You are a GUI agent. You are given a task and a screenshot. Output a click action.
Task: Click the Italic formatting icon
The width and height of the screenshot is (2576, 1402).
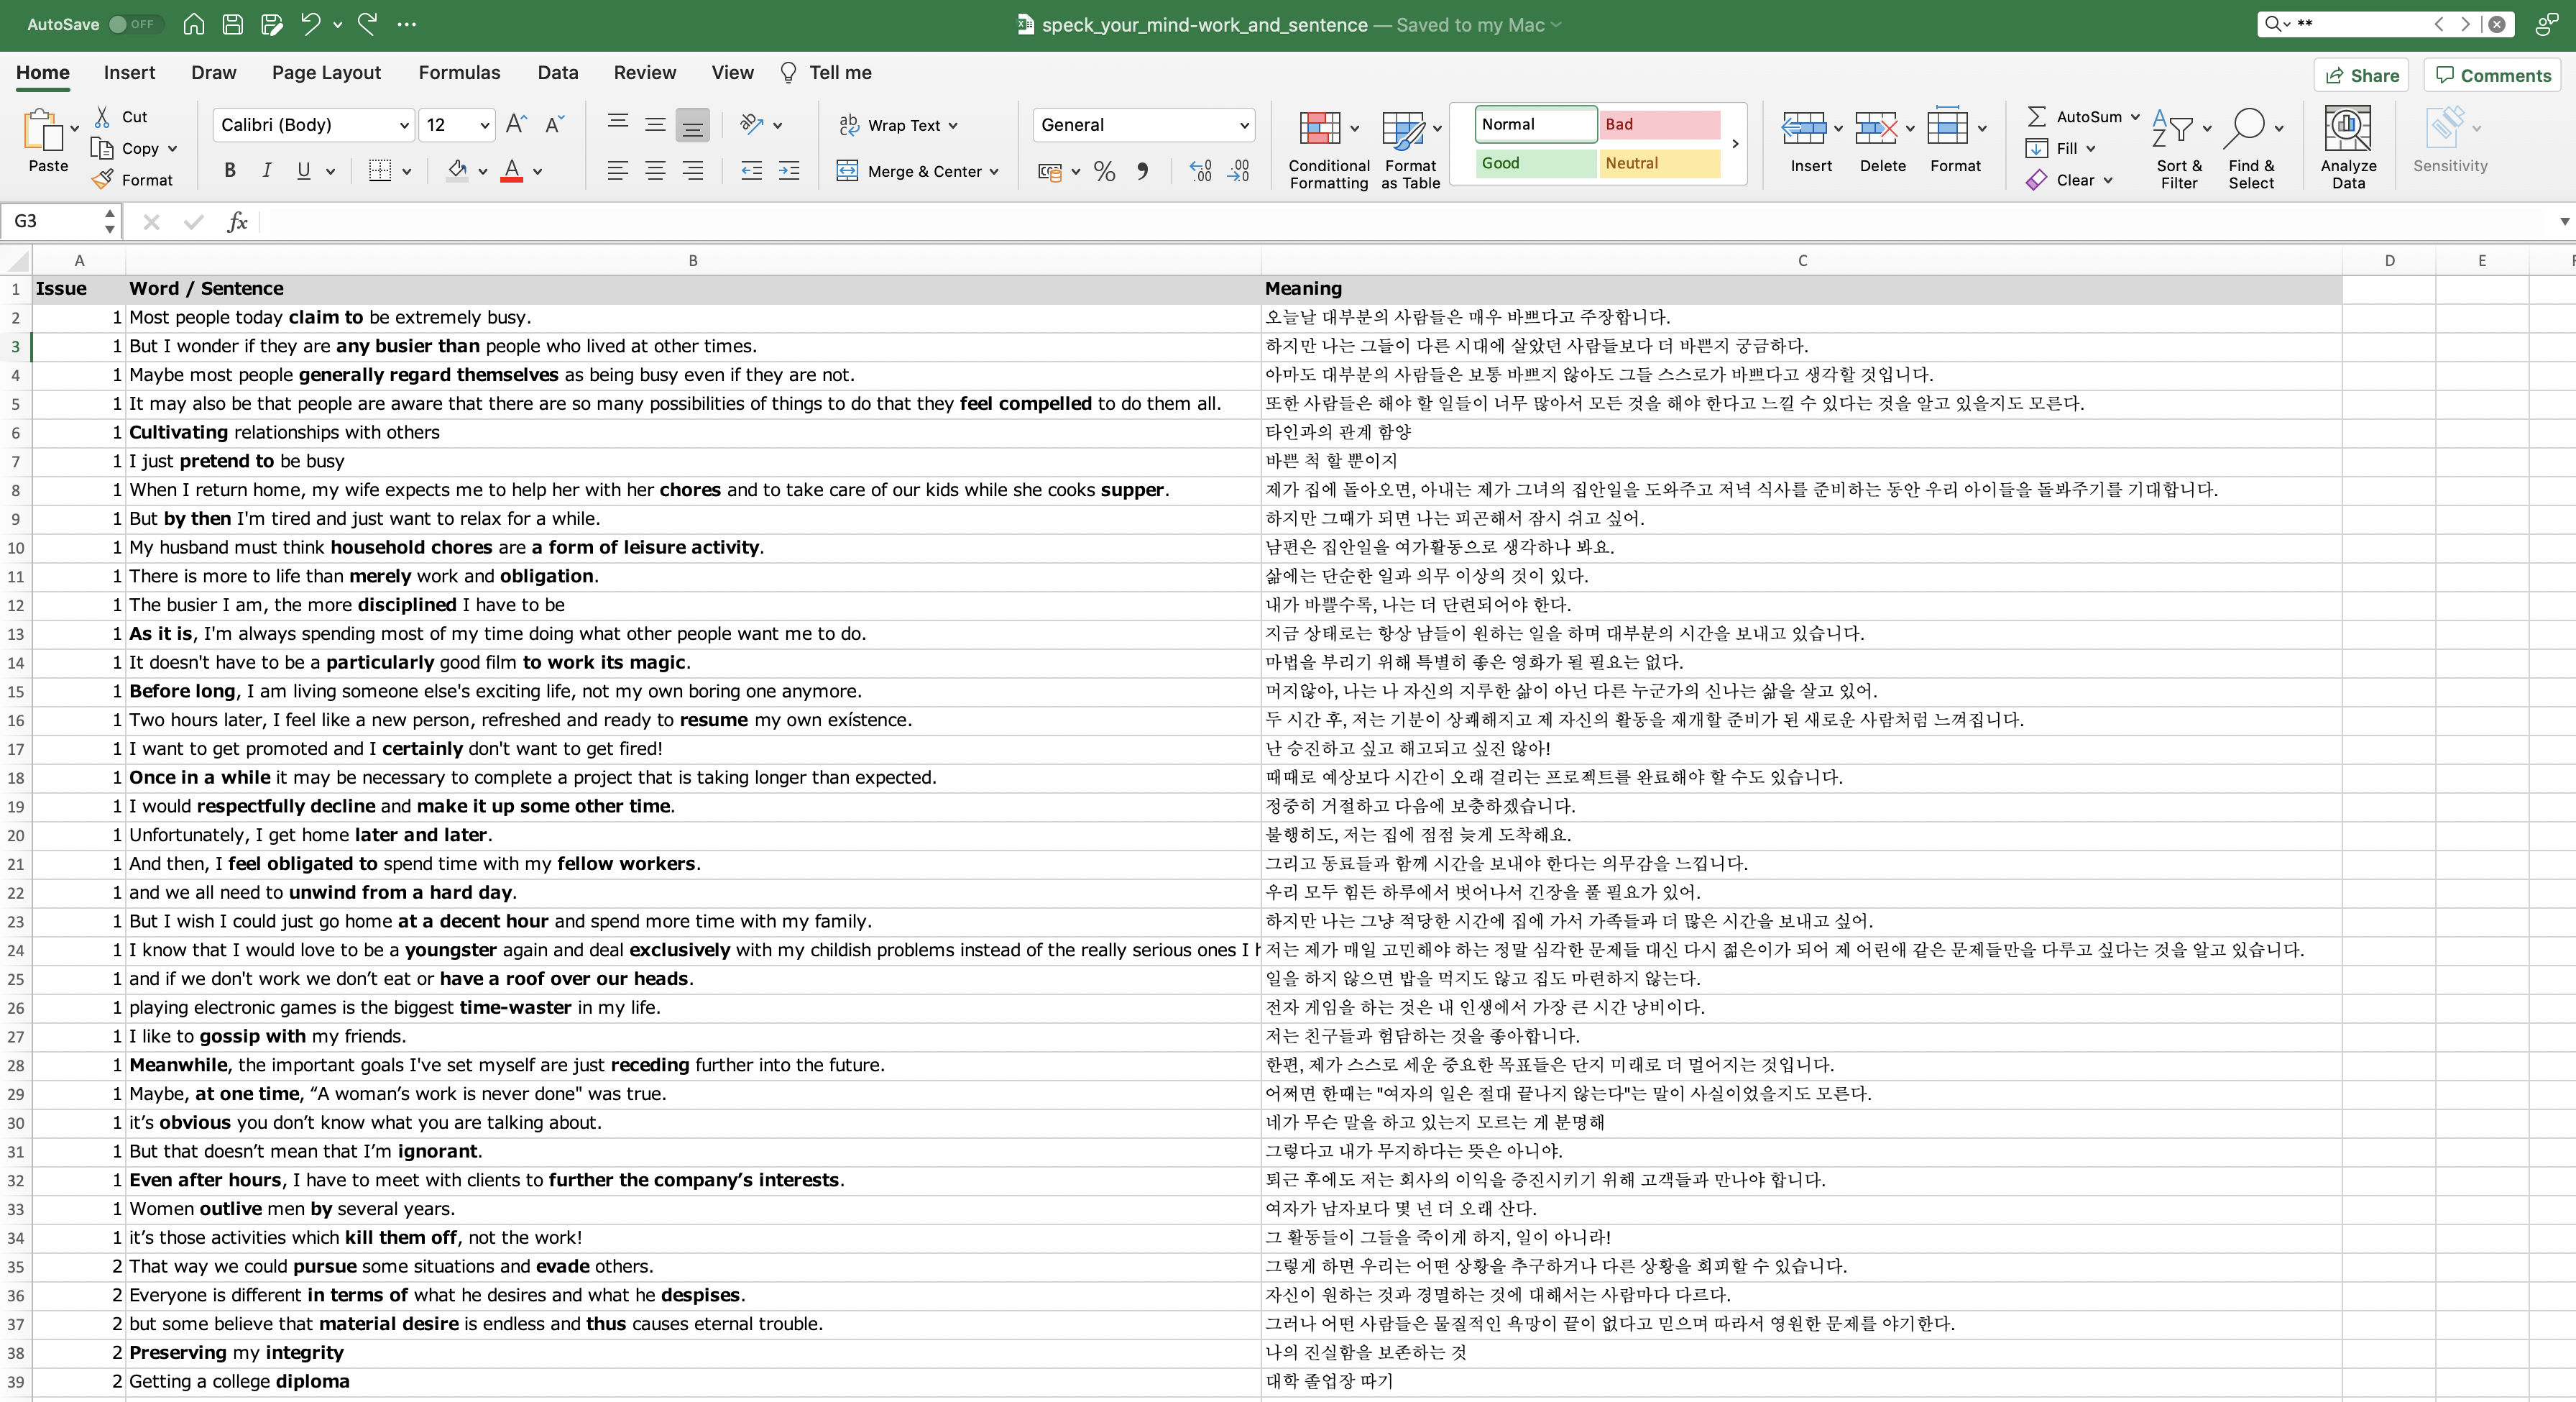click(267, 171)
